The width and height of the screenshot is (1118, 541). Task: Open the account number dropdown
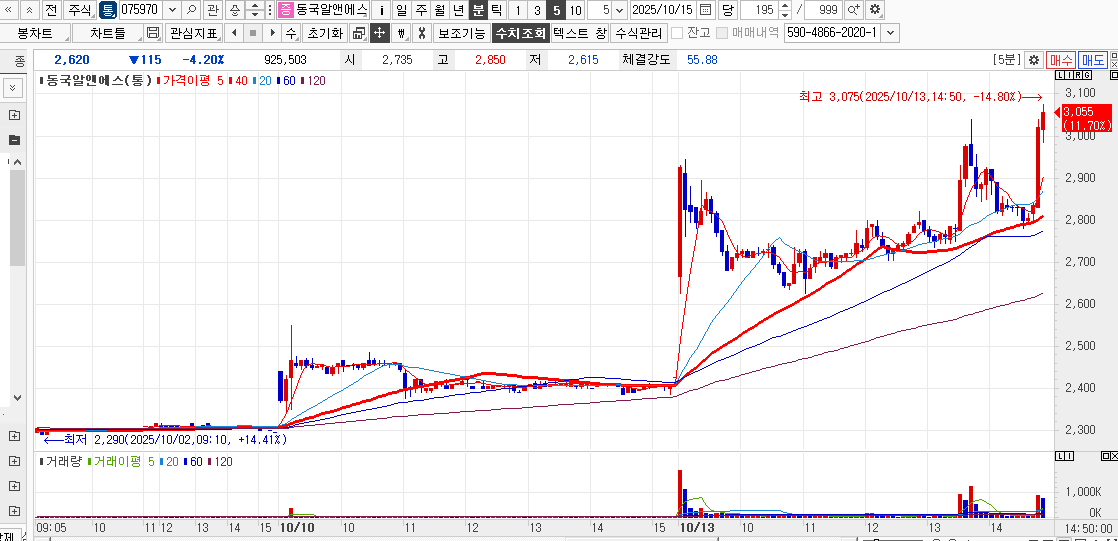click(890, 33)
